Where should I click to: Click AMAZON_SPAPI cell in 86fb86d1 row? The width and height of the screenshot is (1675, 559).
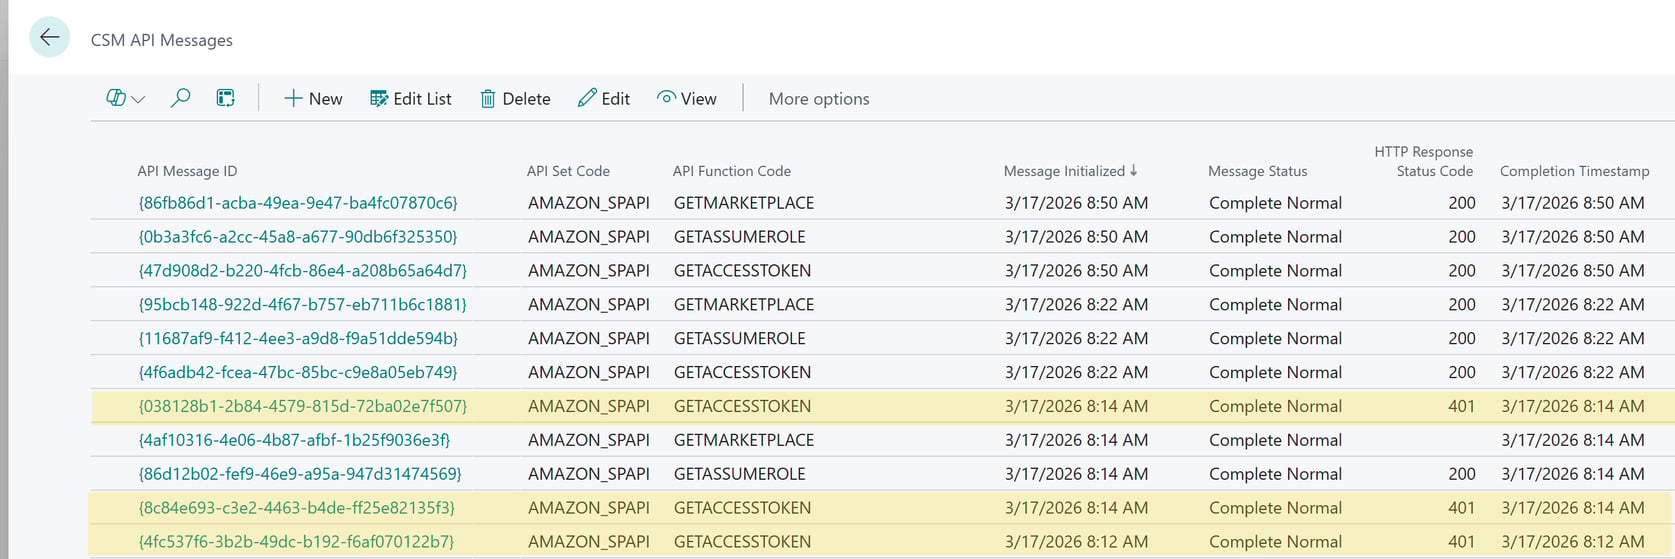tap(589, 203)
